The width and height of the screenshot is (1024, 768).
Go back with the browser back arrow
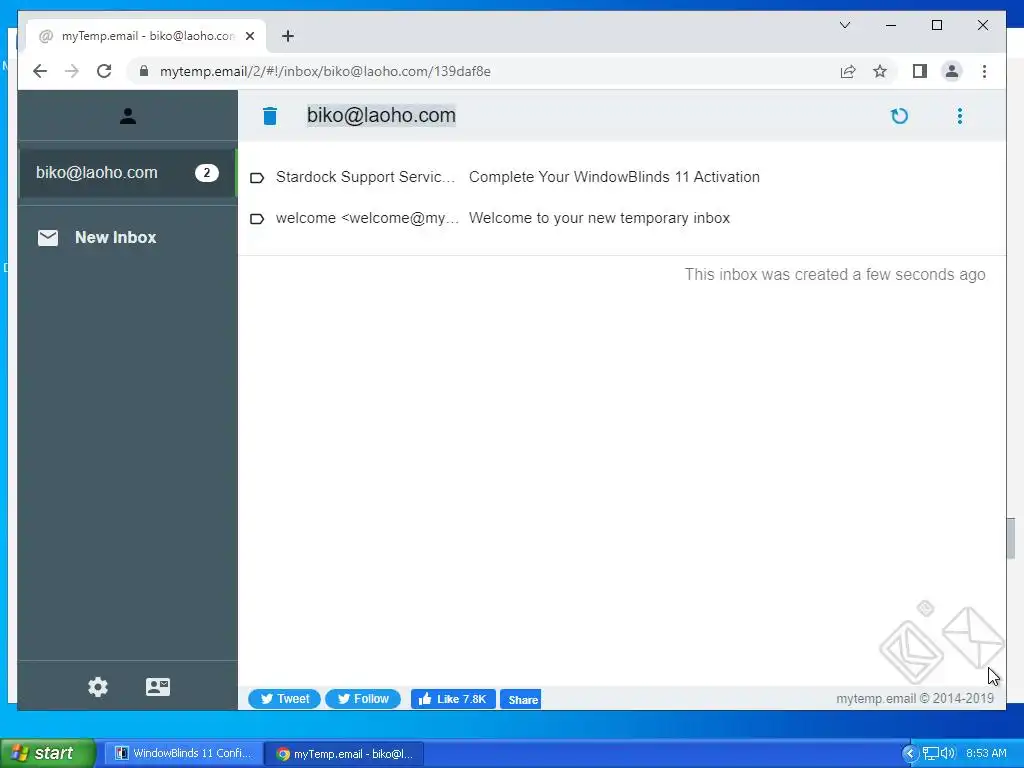(x=40, y=71)
